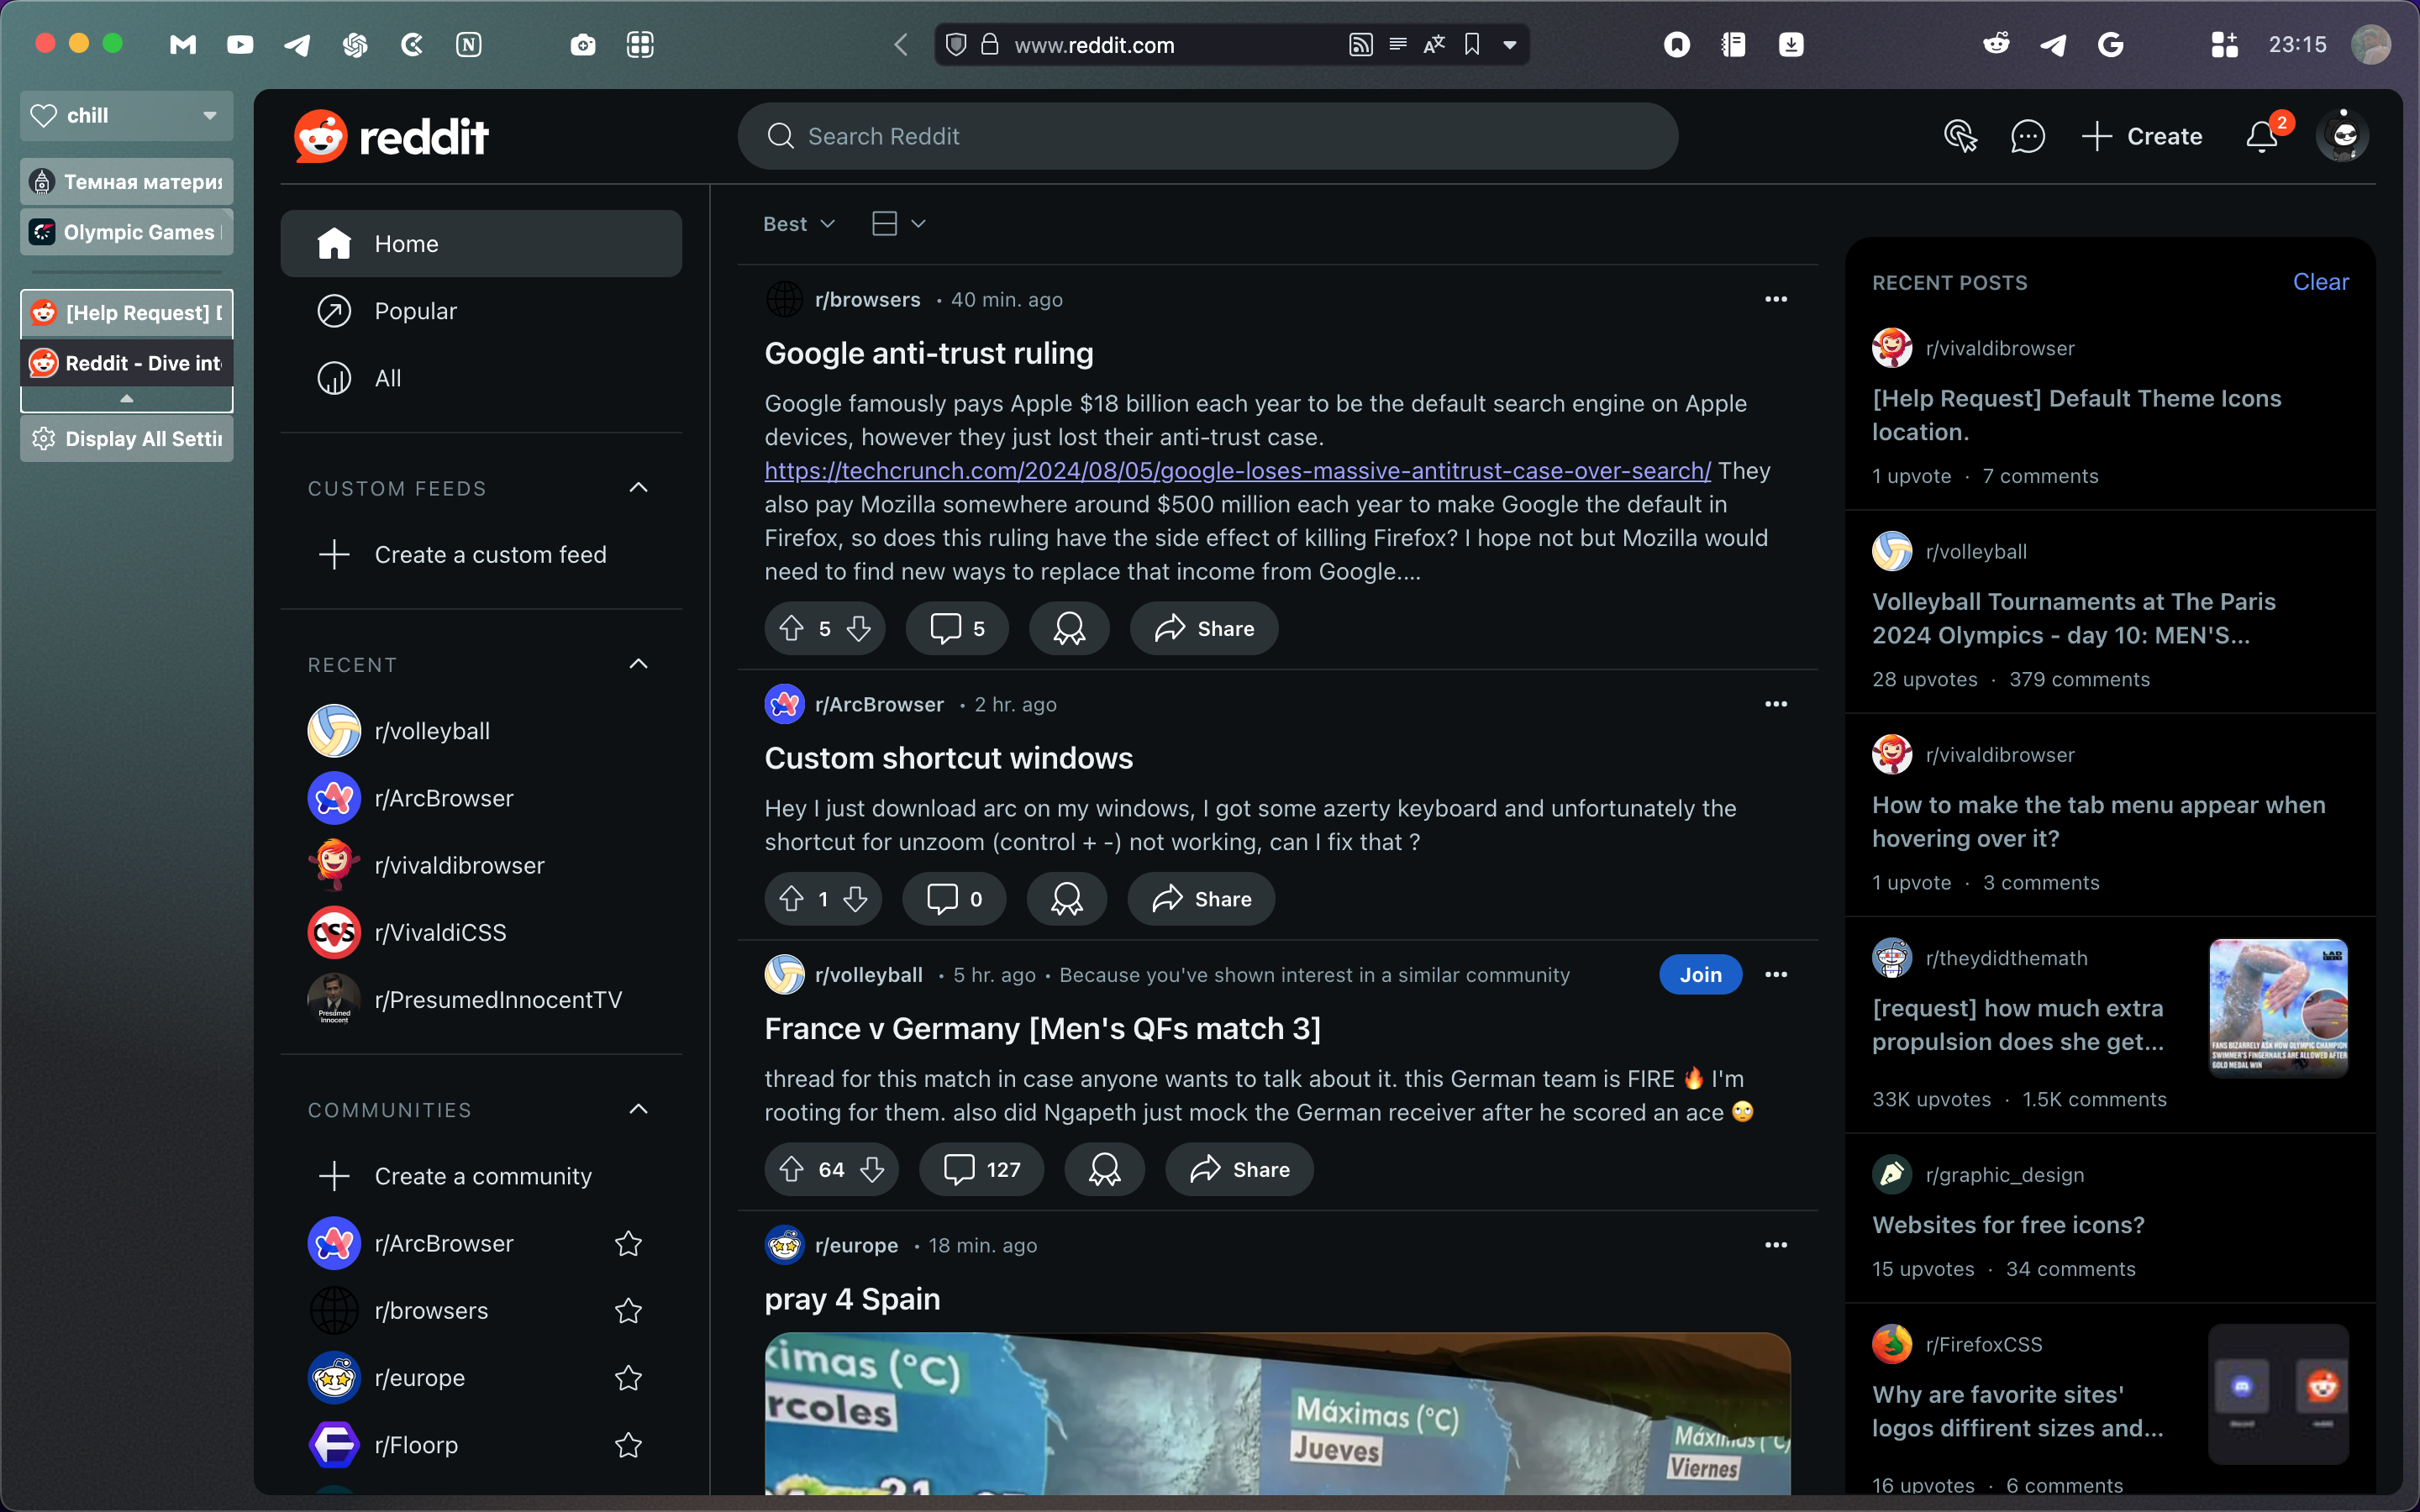Open the chill workspace selector

[x=127, y=116]
